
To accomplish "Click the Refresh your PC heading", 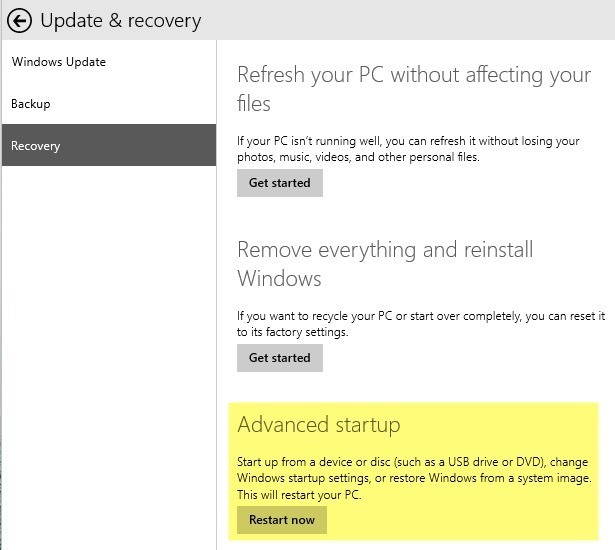I will [414, 75].
